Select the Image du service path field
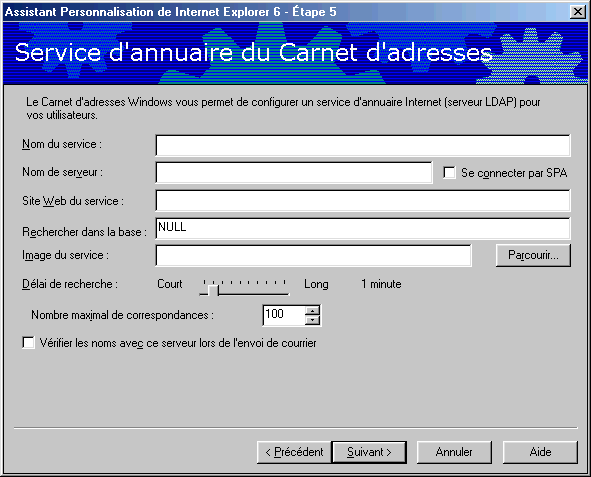Screen dimensions: 591x477 tap(313, 255)
